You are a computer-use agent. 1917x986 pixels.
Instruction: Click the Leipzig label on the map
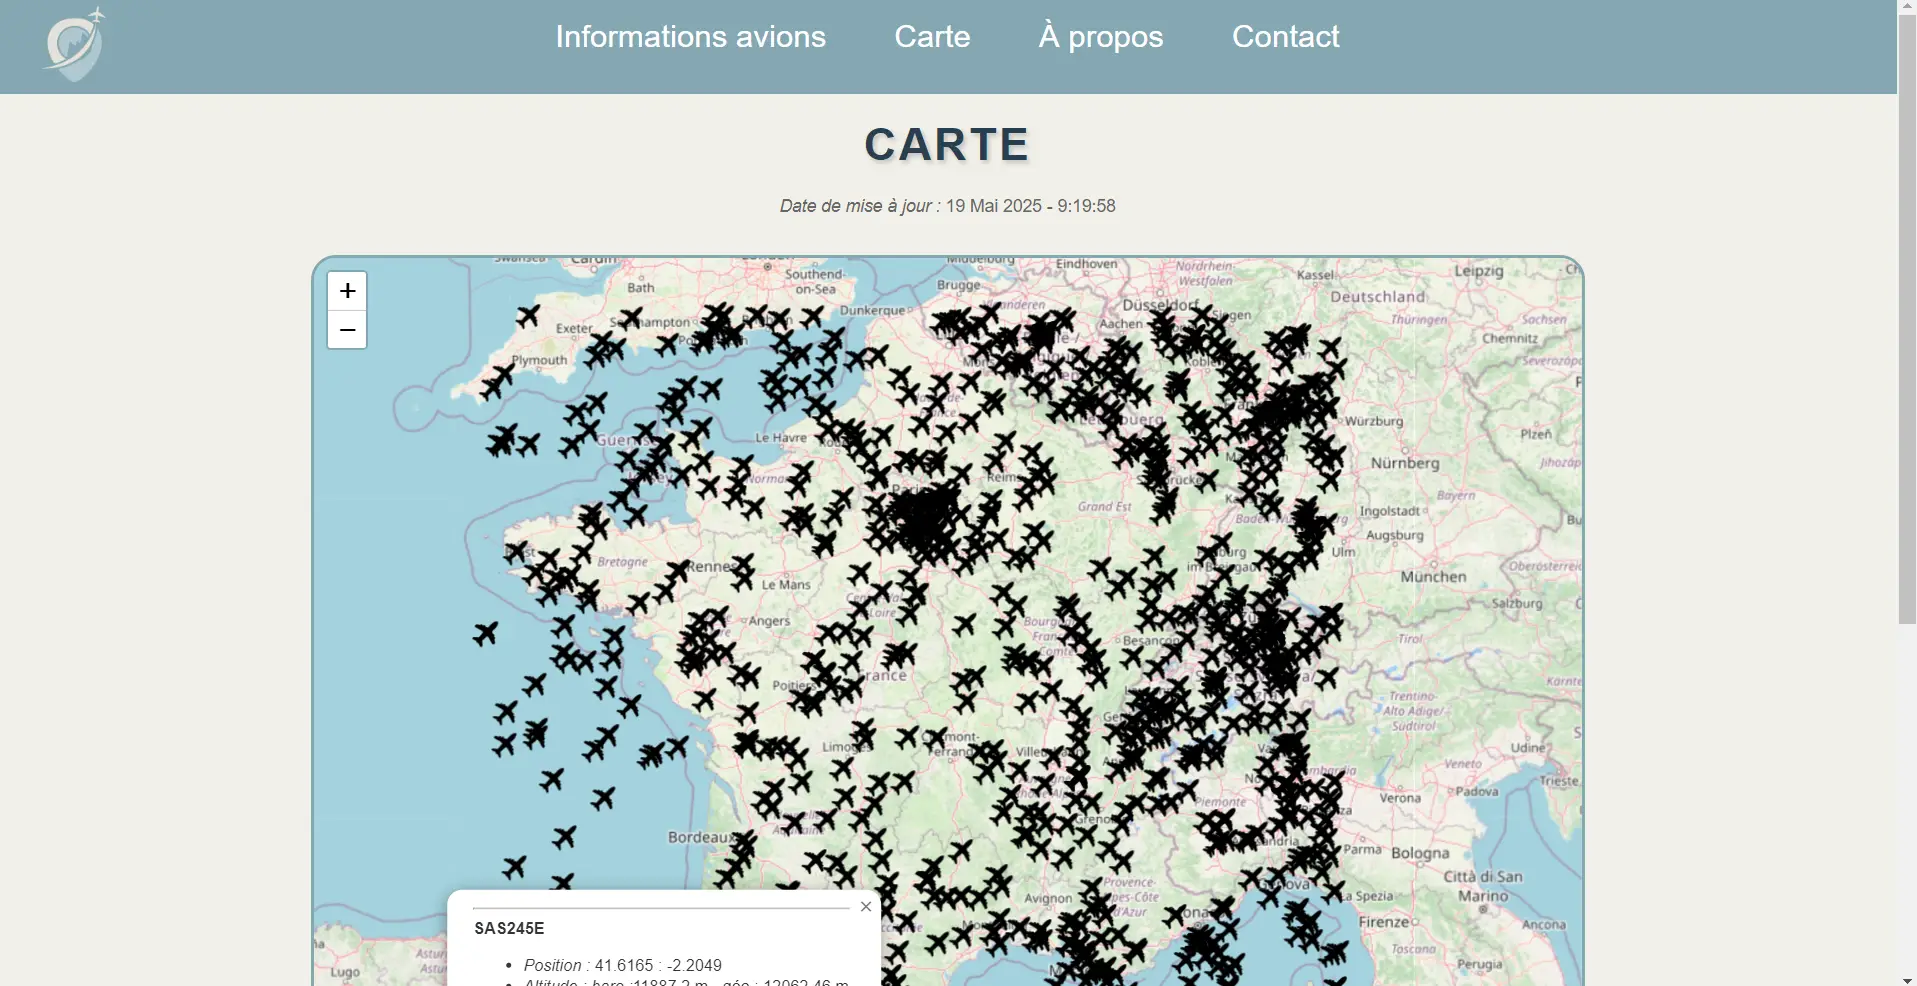(x=1479, y=271)
